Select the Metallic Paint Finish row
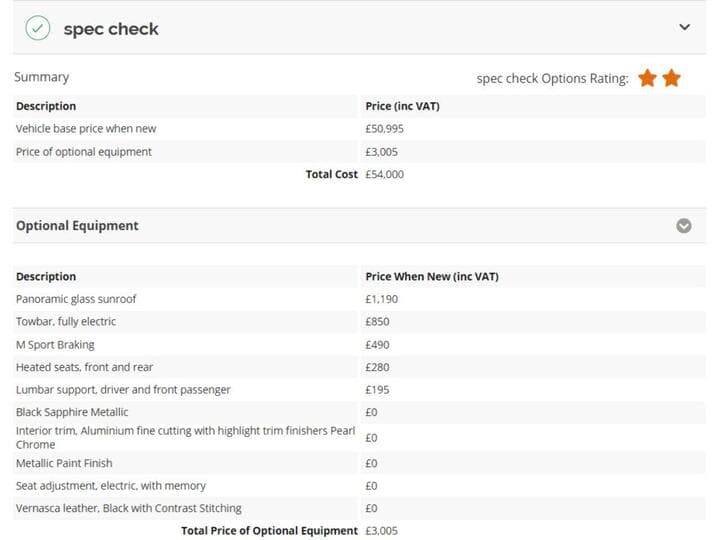Image resolution: width=720 pixels, height=540 pixels. [359, 463]
